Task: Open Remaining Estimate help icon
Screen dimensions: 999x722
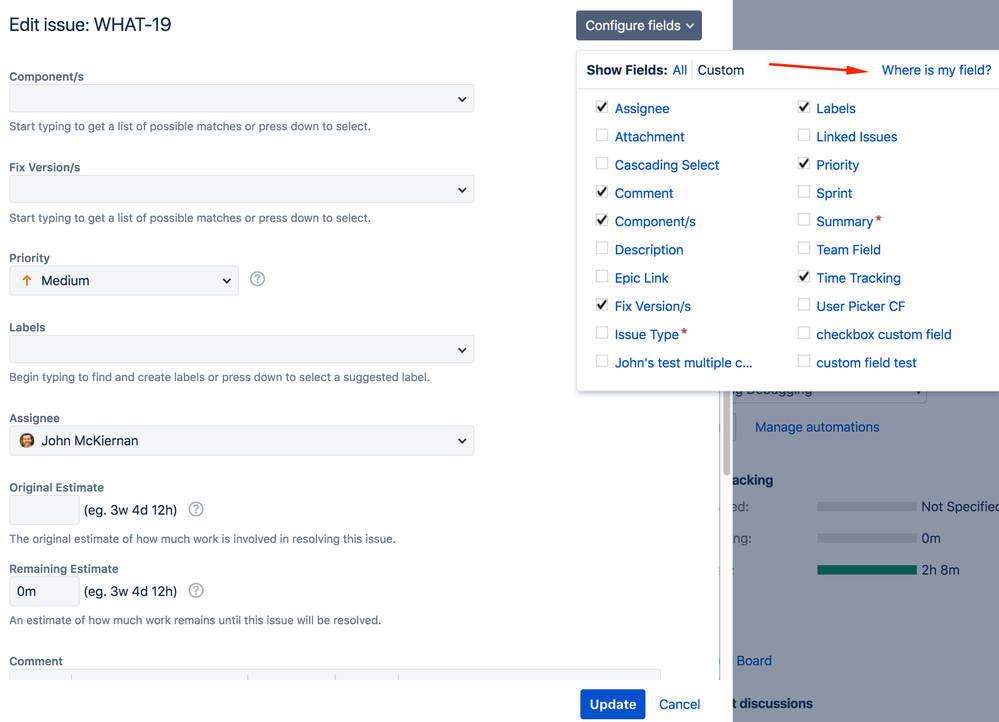Action: tap(196, 591)
